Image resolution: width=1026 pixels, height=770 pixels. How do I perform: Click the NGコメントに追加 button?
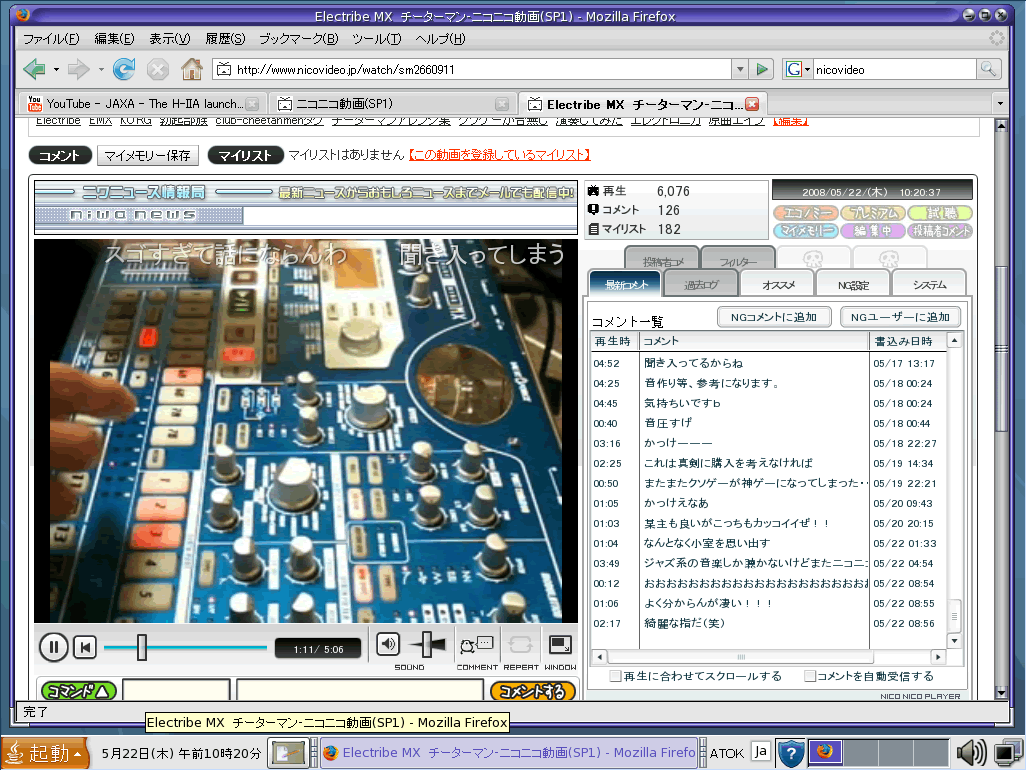point(774,317)
